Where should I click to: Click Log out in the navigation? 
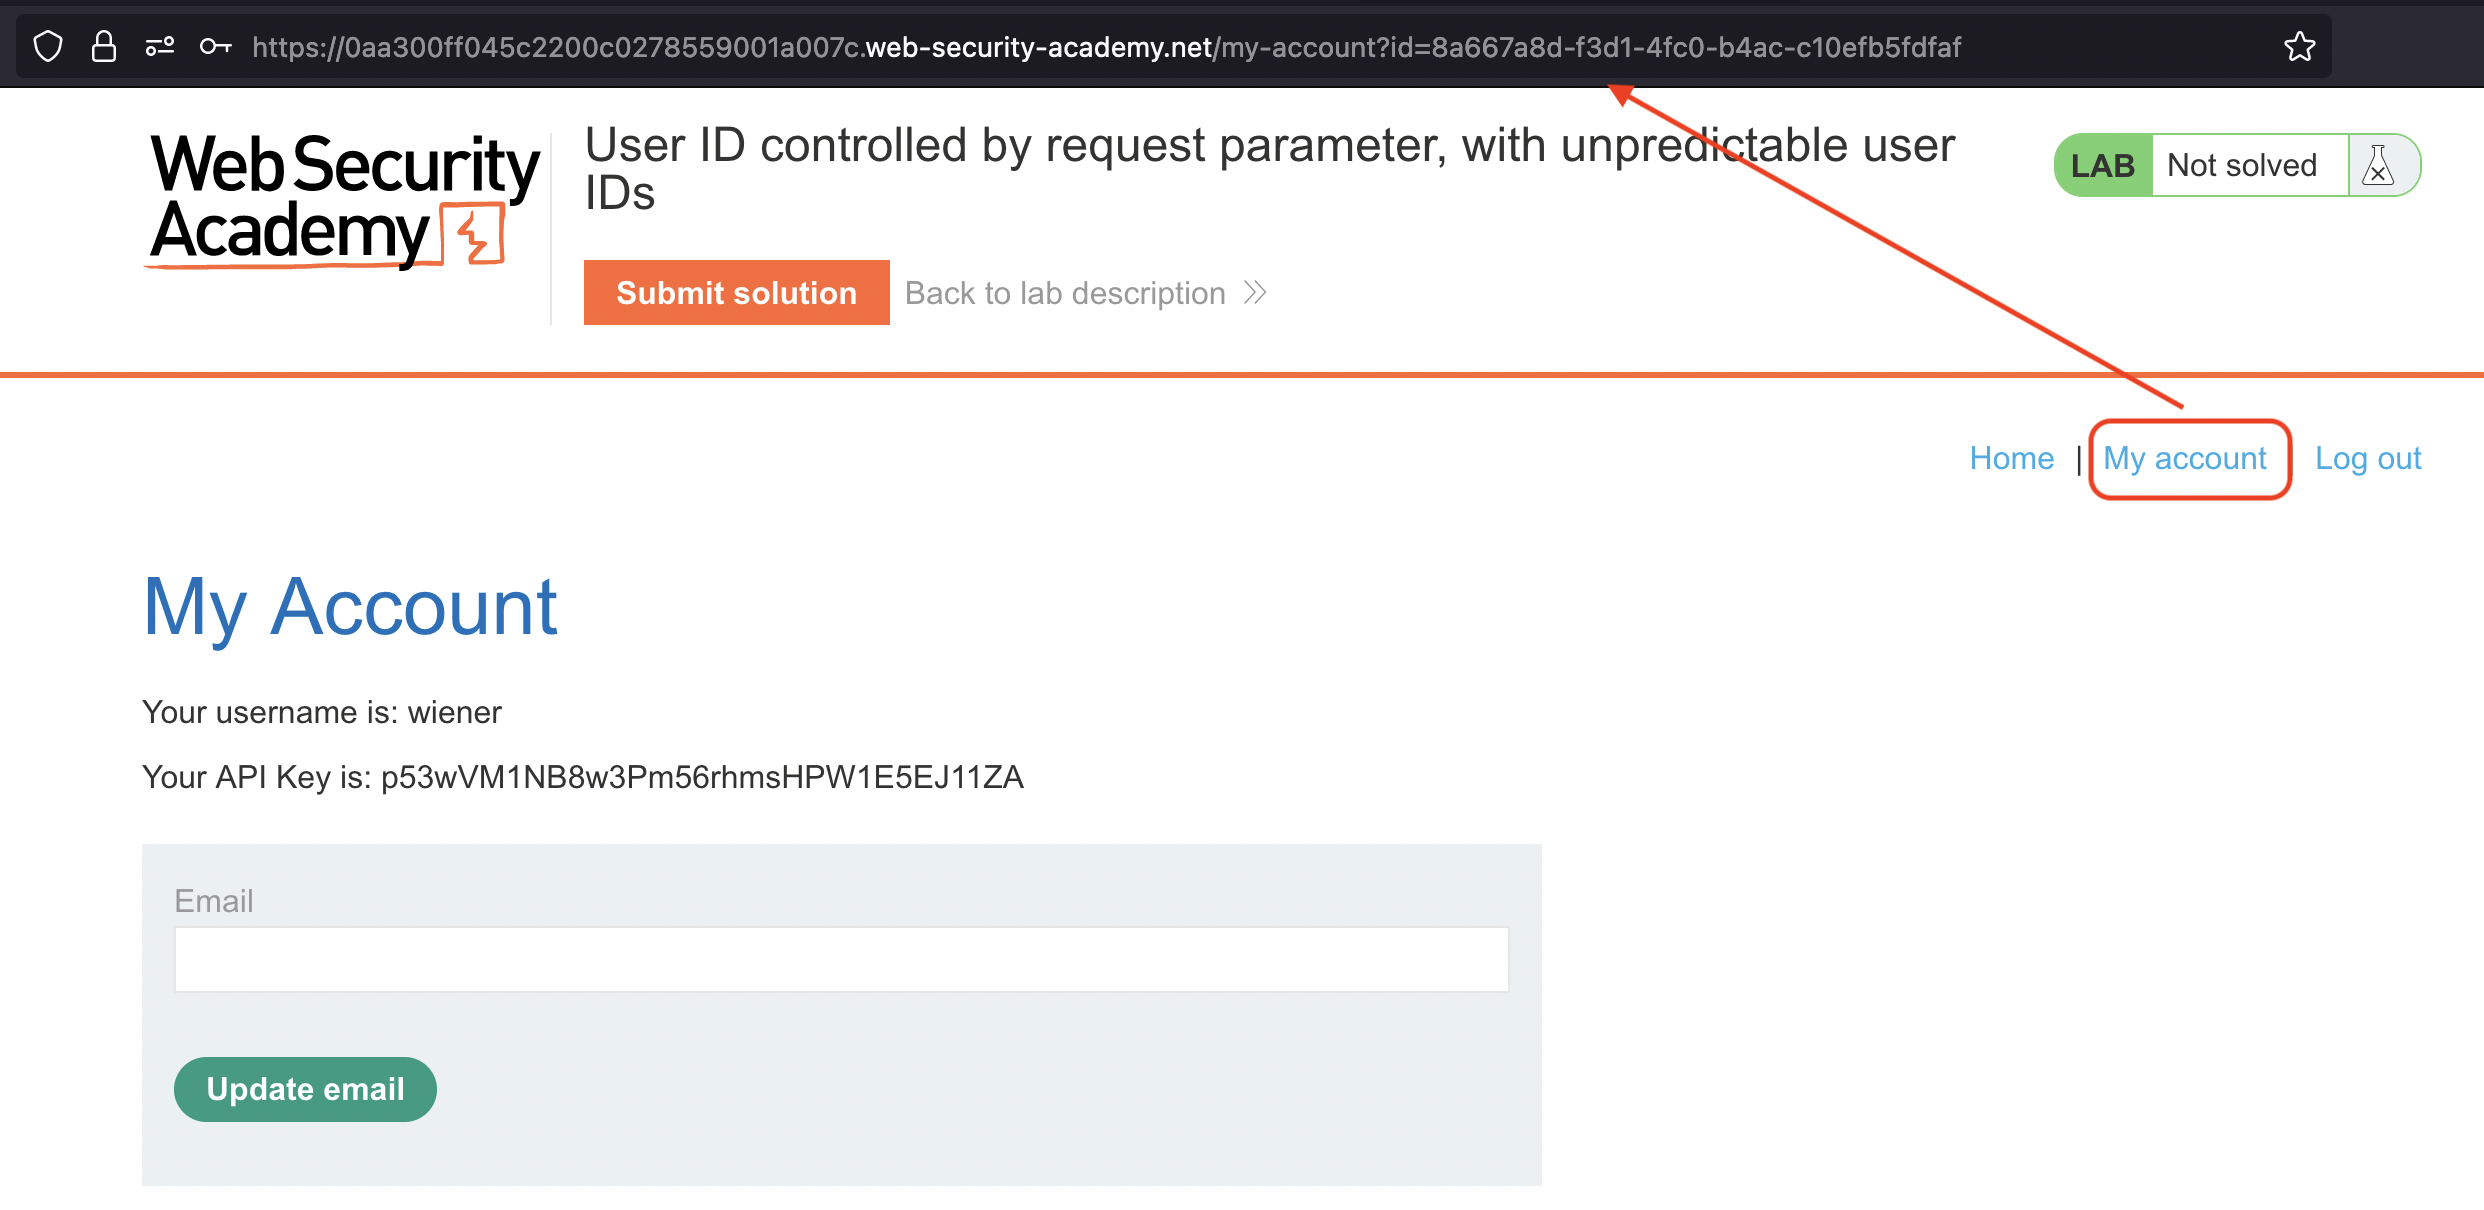2367,458
